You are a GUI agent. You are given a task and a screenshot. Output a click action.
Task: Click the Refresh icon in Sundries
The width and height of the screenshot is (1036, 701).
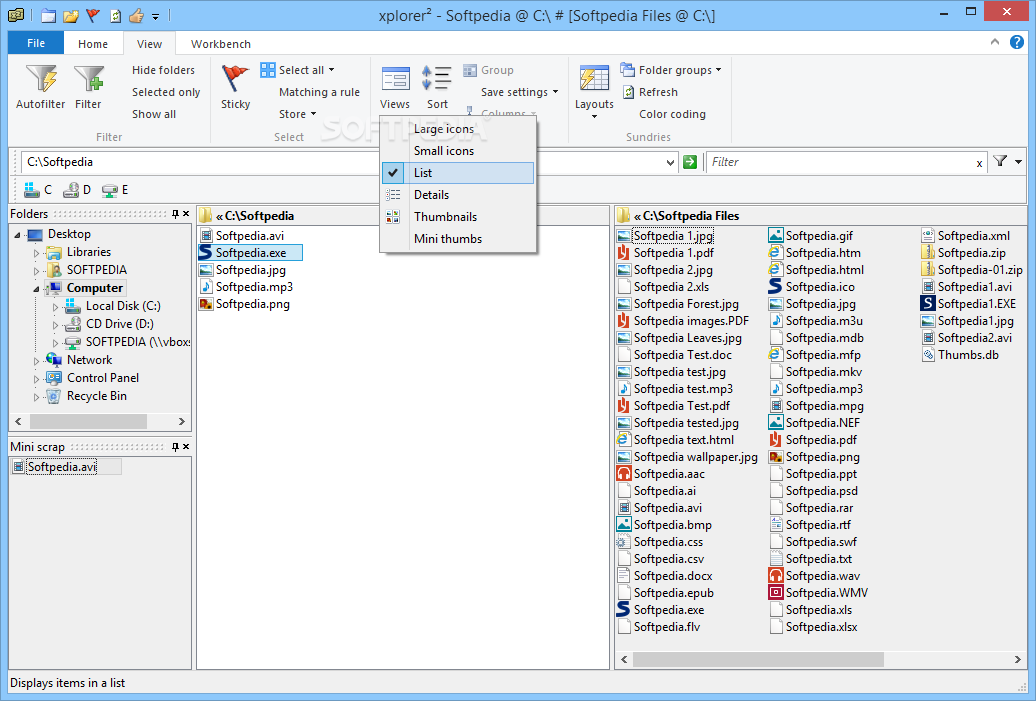coord(628,92)
